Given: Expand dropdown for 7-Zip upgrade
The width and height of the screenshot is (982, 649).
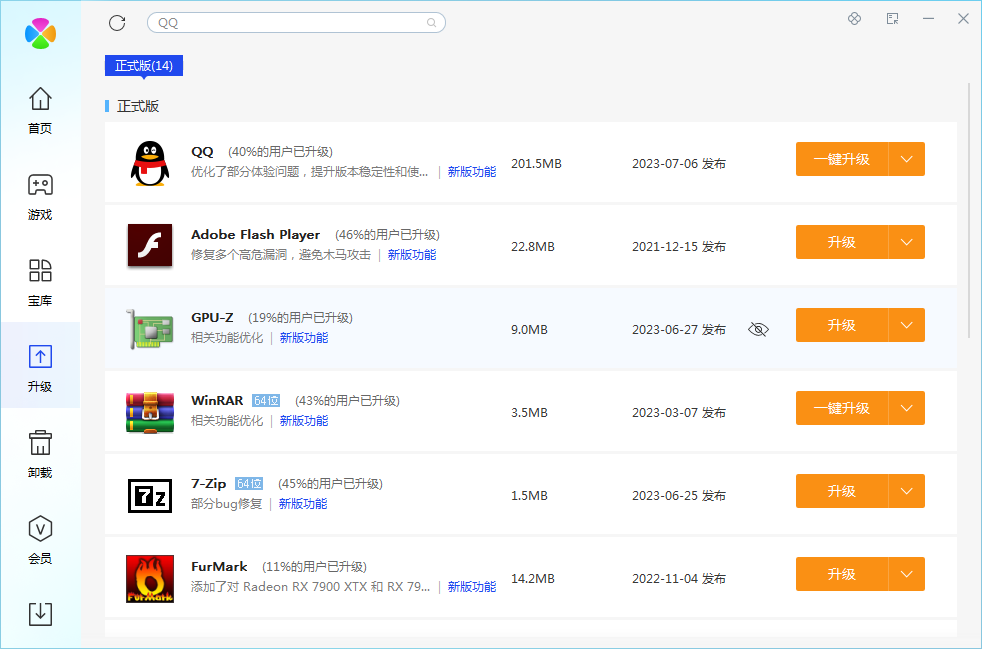Looking at the screenshot, I should pyautogui.click(x=906, y=491).
